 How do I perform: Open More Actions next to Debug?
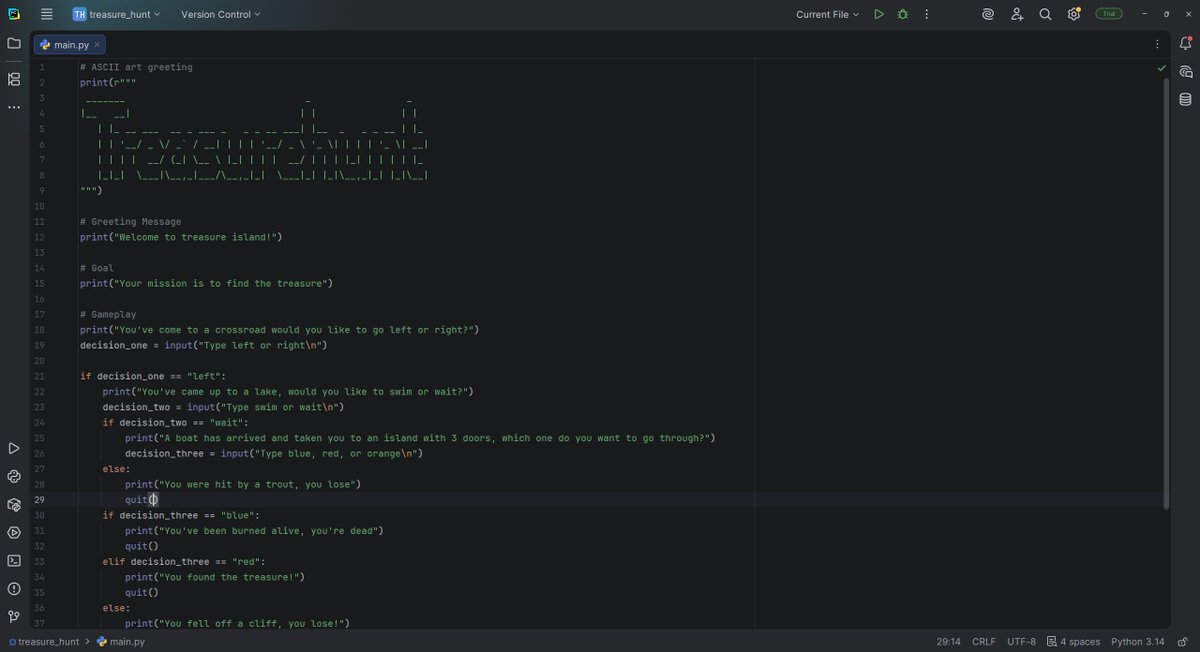pos(926,14)
